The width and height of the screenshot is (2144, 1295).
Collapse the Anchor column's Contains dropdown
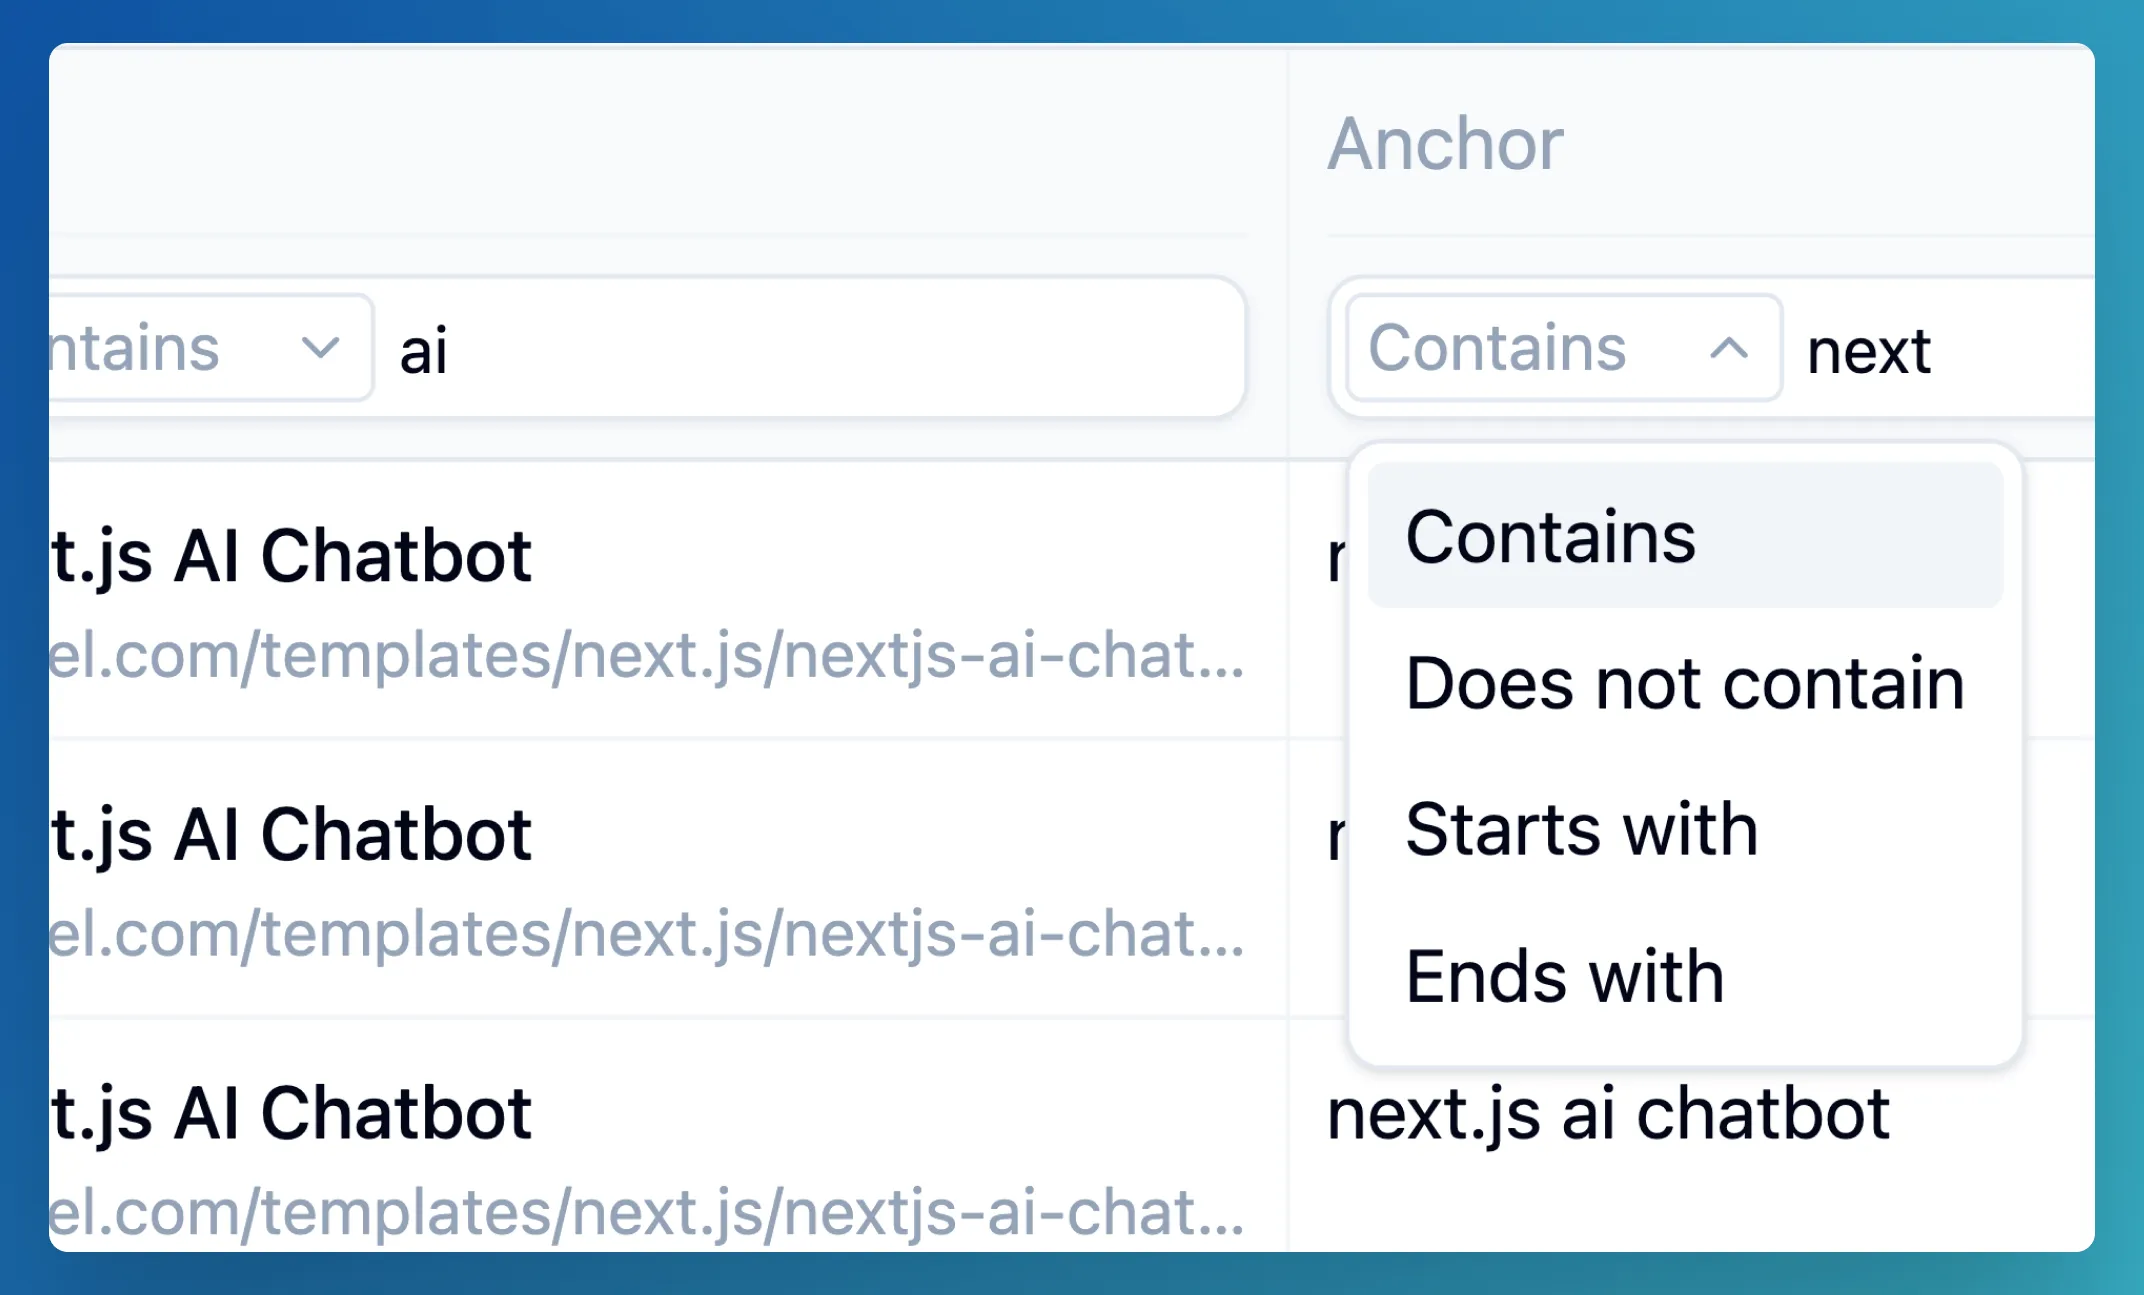pos(1562,348)
